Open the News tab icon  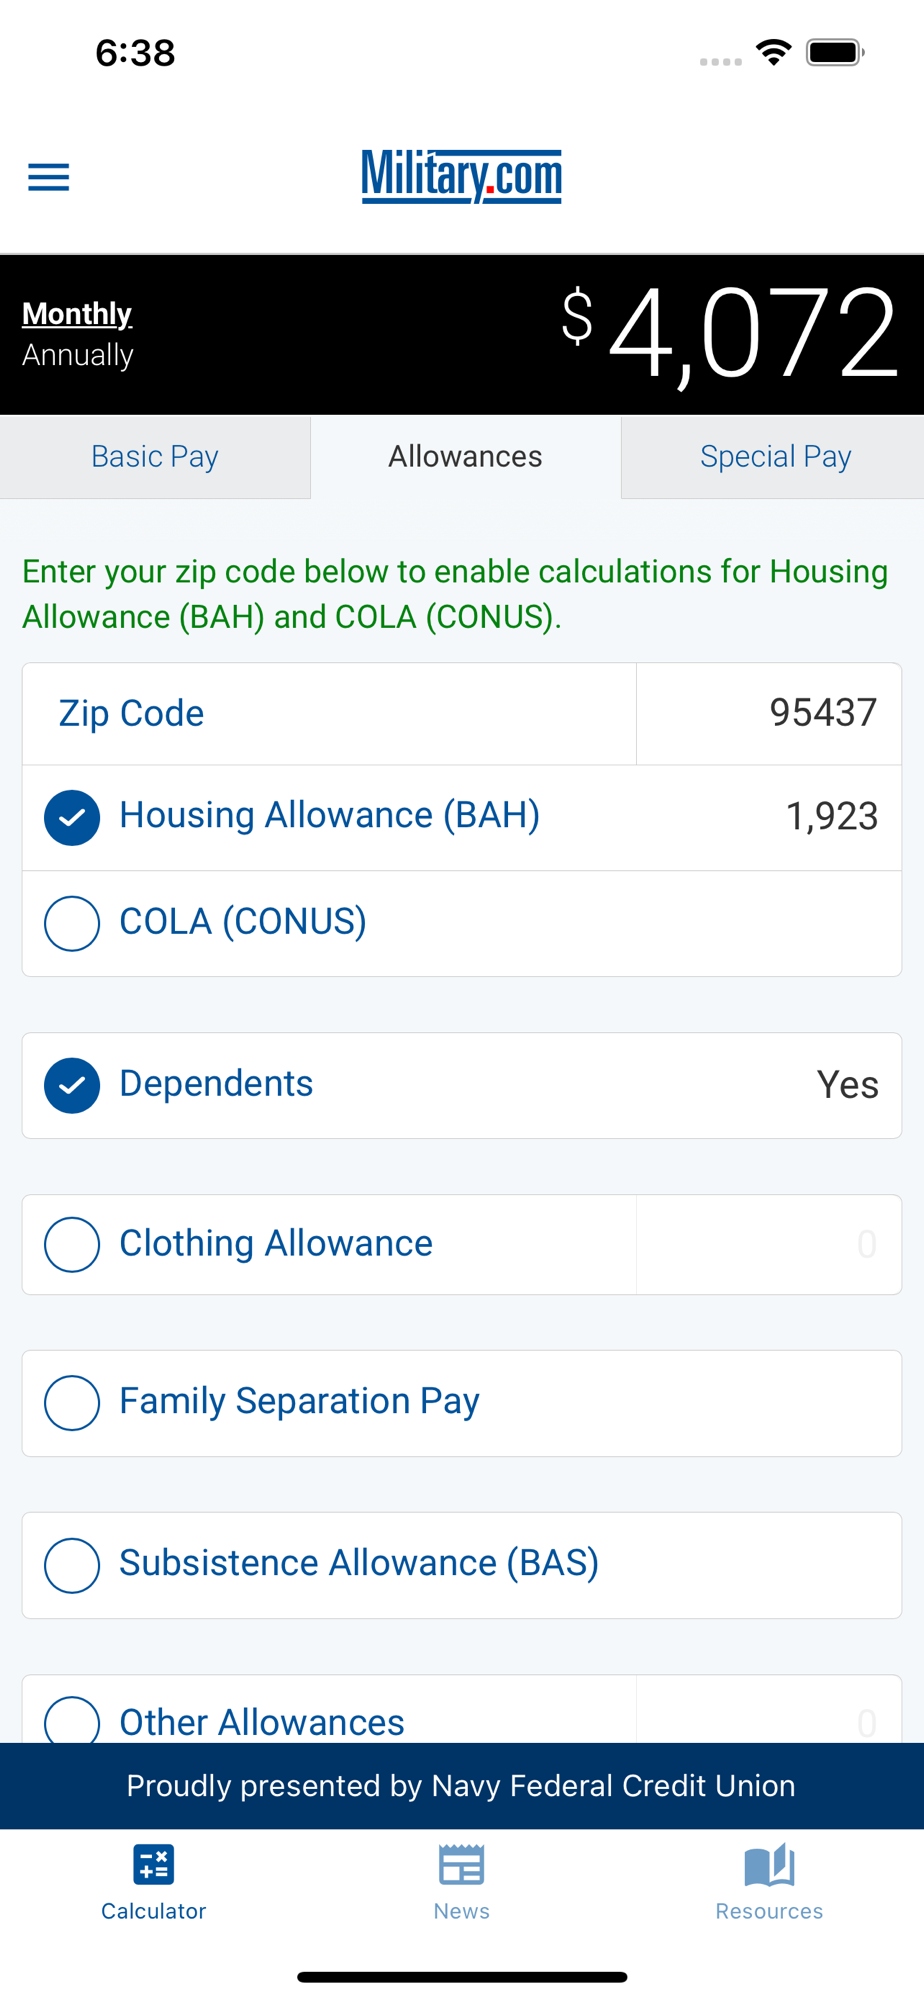click(461, 1866)
